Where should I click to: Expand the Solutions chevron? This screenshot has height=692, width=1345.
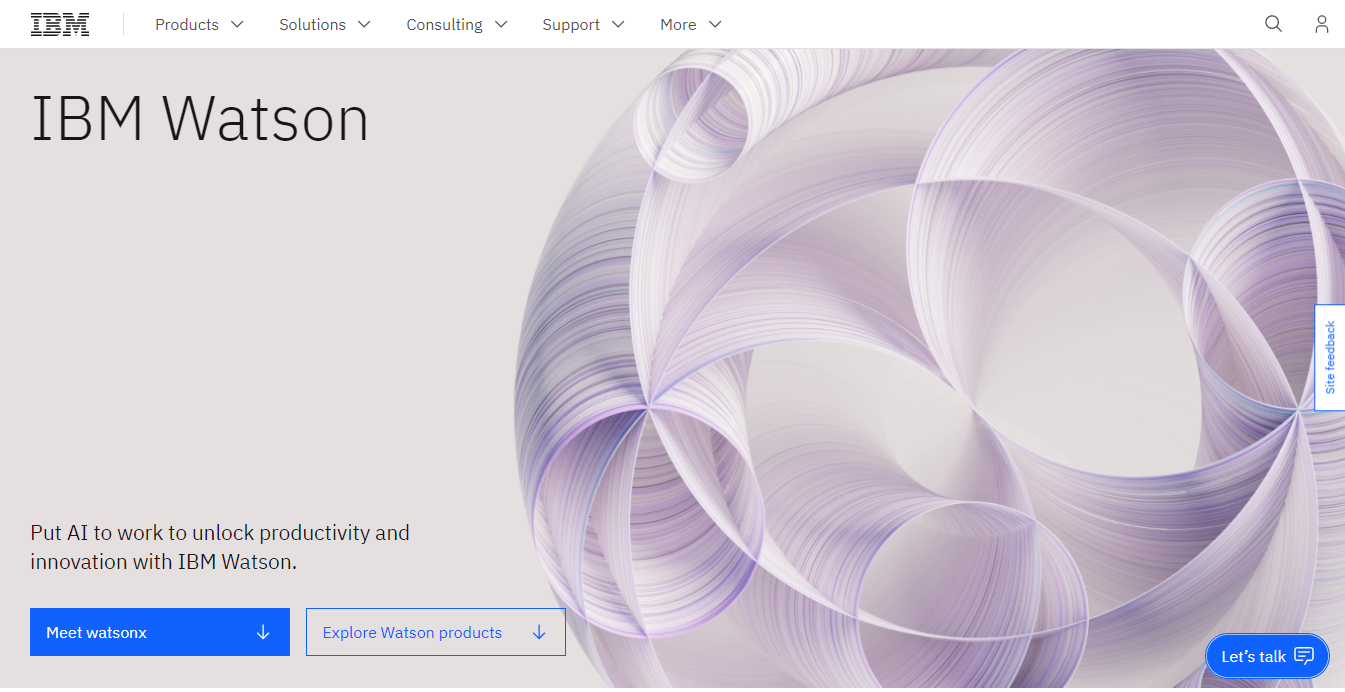[364, 24]
